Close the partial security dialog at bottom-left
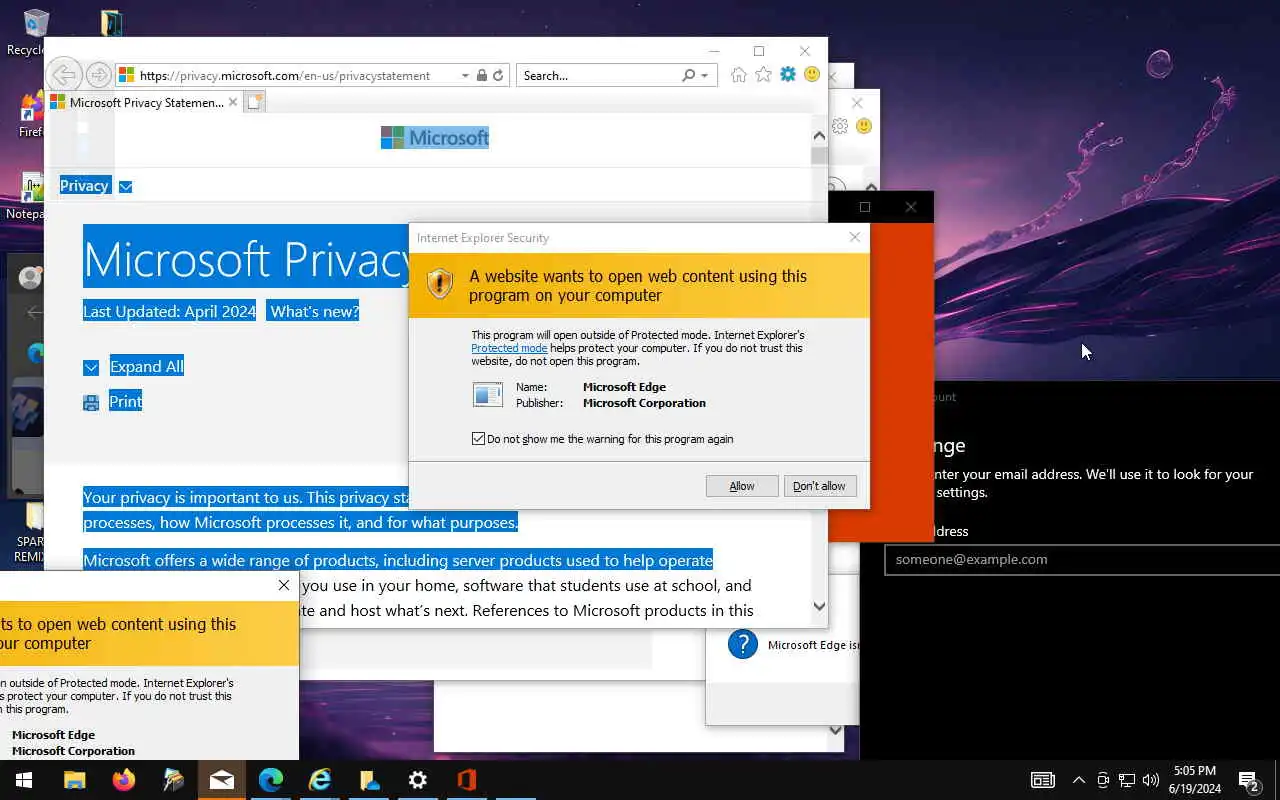 (284, 585)
